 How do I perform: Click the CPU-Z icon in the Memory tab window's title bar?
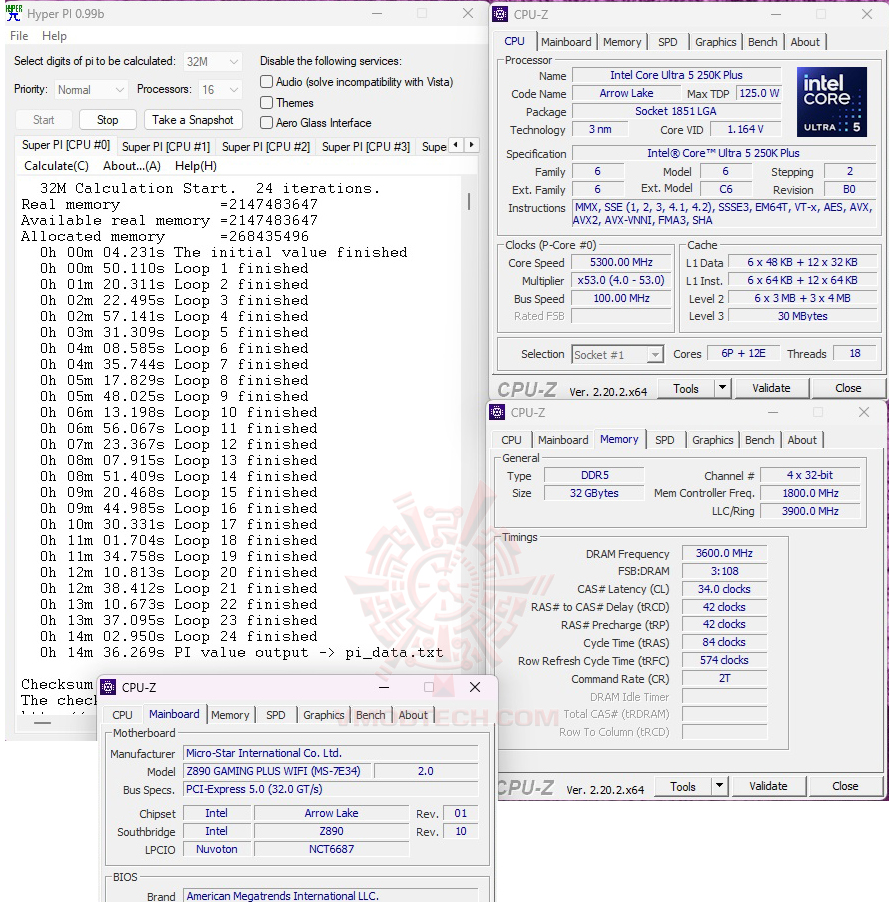tap(497, 412)
